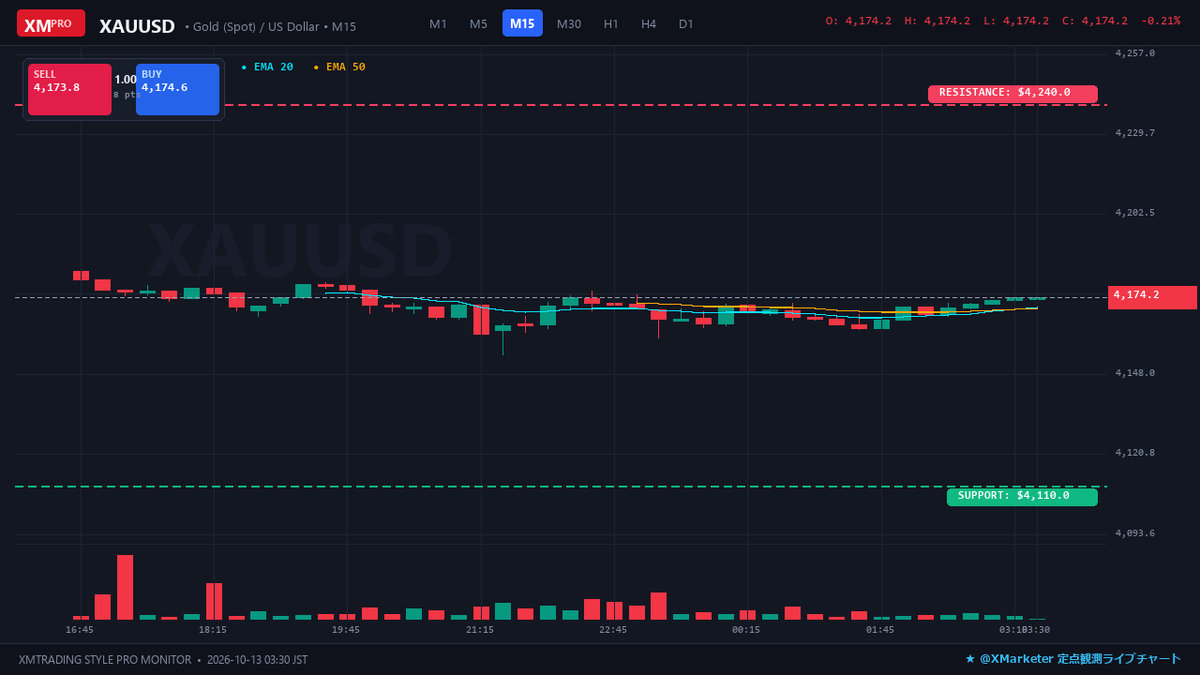Screen dimensions: 1200x675
Task: Click the red SELL 4,173.8 button
Action: point(69,90)
